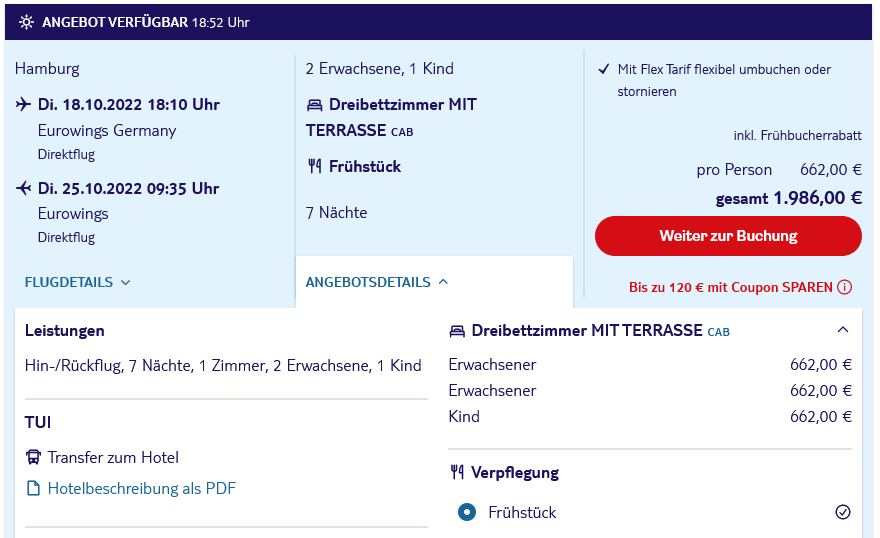Click the checkmark circle on Frühstück row
880x538 pixels.
tap(842, 513)
